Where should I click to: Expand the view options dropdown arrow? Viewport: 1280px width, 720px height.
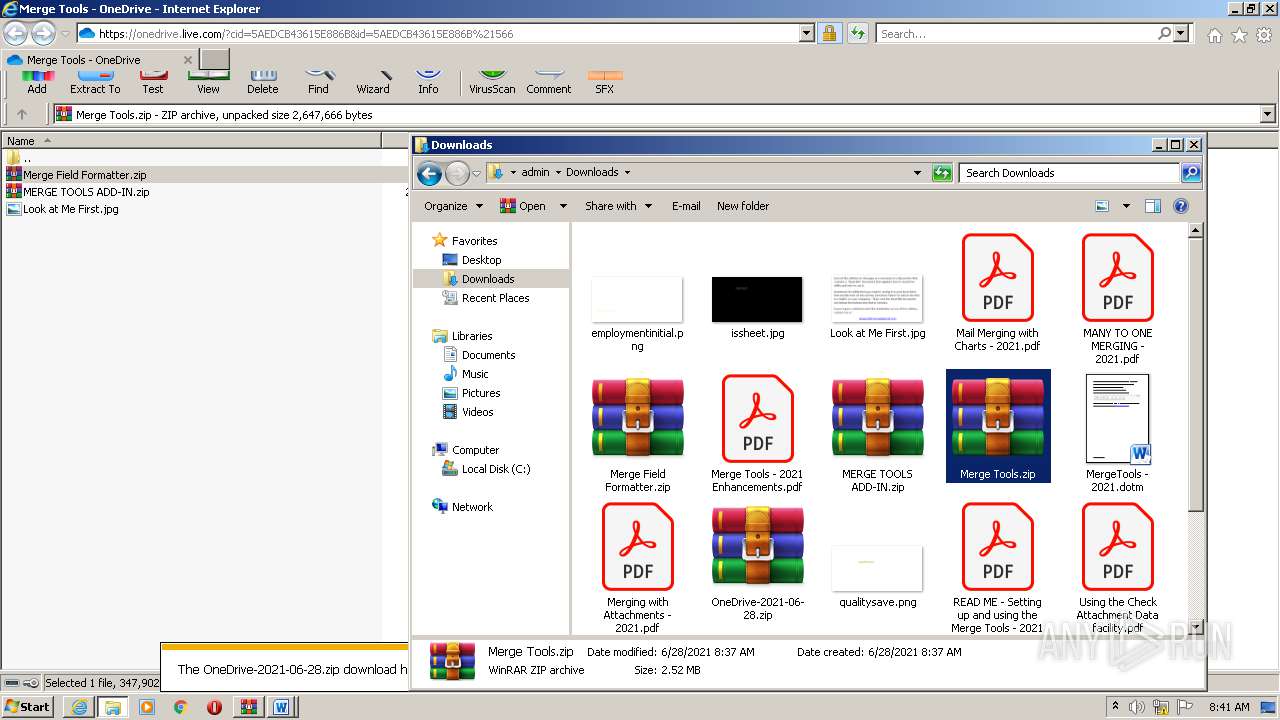[x=1125, y=206]
